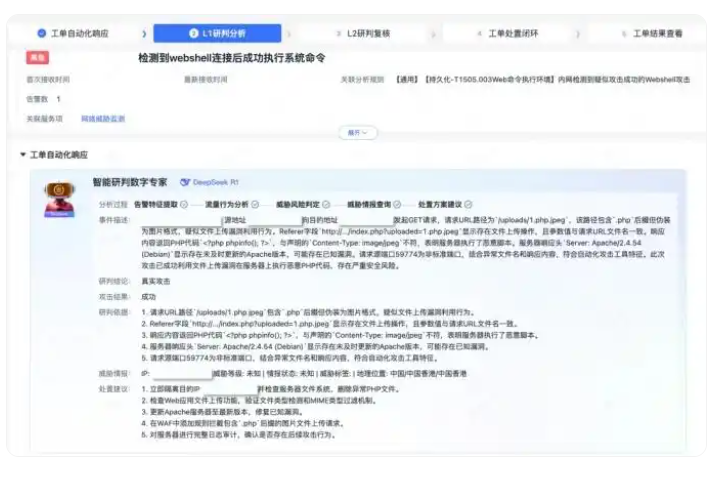This screenshot has width=724, height=477.
Task: Click suggestion 5 about server log audit
Action: 238,435
